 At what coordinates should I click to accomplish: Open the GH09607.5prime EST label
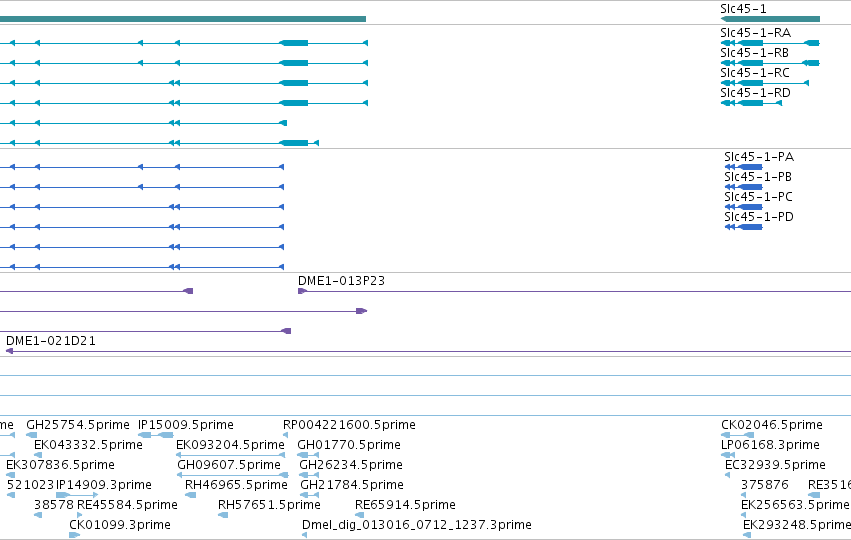229,465
